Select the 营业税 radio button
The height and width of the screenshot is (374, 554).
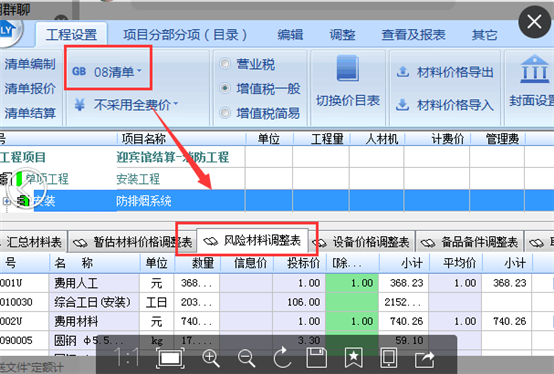pos(225,64)
